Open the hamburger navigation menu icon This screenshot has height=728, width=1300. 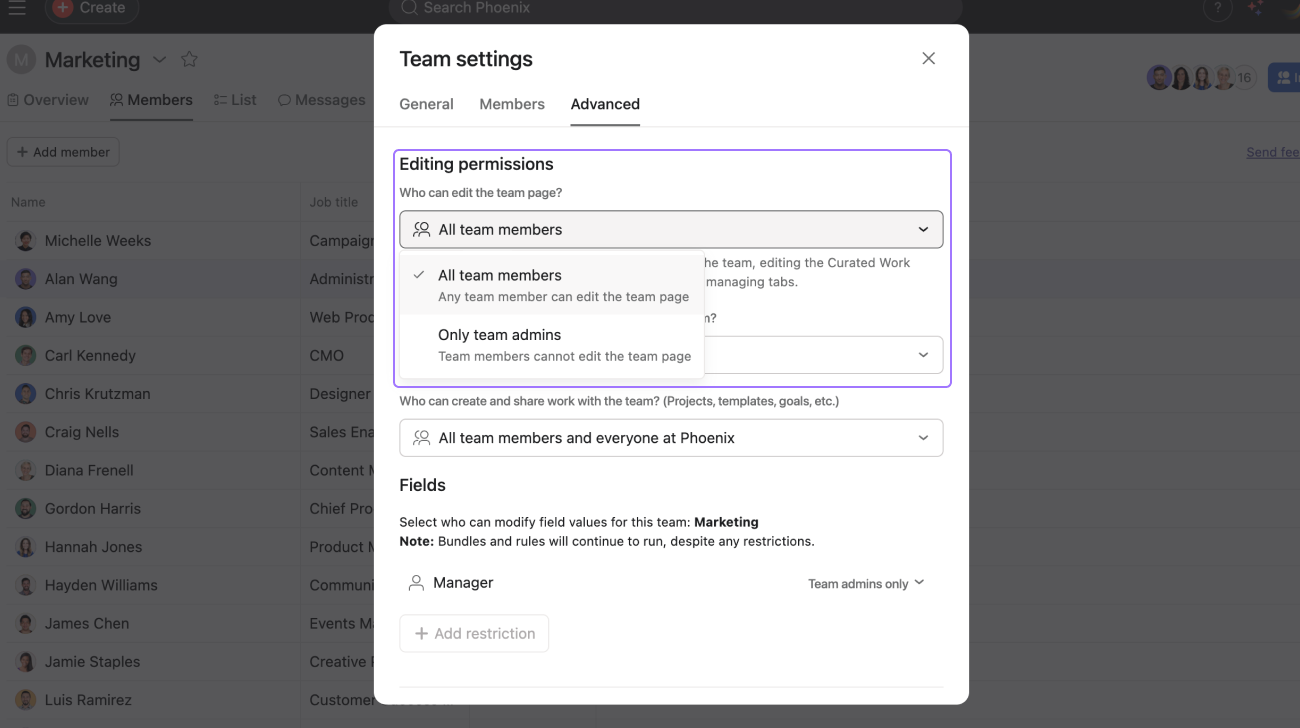pyautogui.click(x=17, y=8)
